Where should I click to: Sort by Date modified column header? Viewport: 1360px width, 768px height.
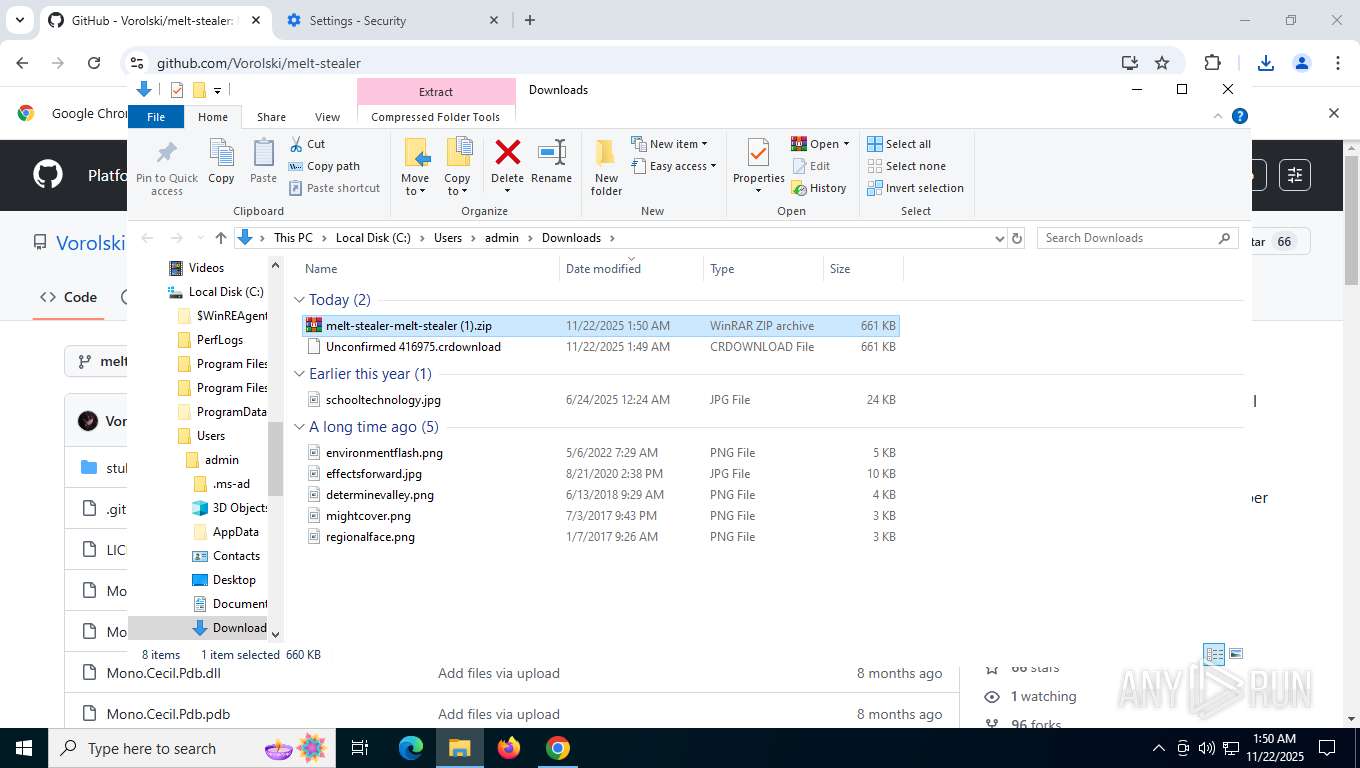[x=632, y=268]
